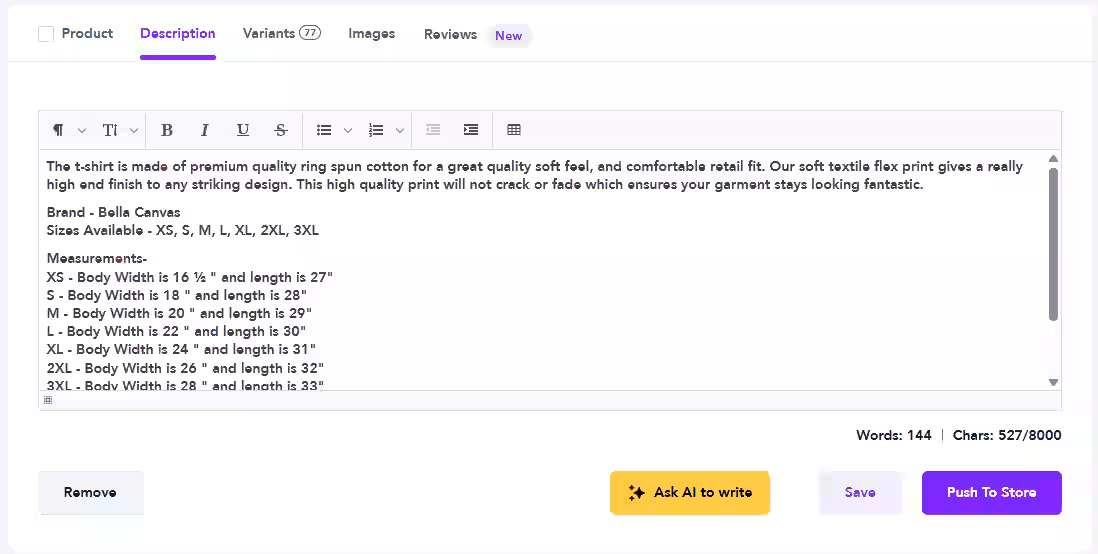Expand the text size dropdown arrow
This screenshot has height=554, width=1098.
tap(134, 130)
